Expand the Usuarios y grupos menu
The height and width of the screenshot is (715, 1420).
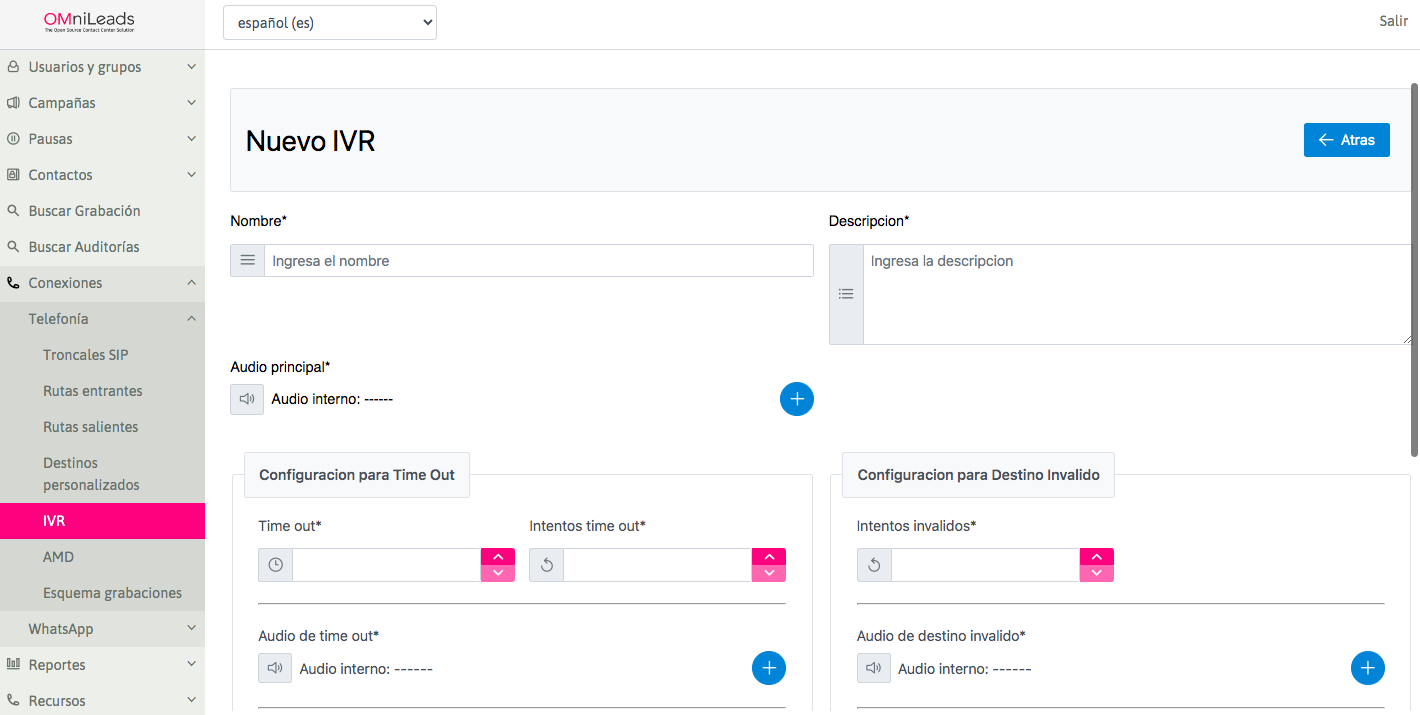click(x=100, y=67)
